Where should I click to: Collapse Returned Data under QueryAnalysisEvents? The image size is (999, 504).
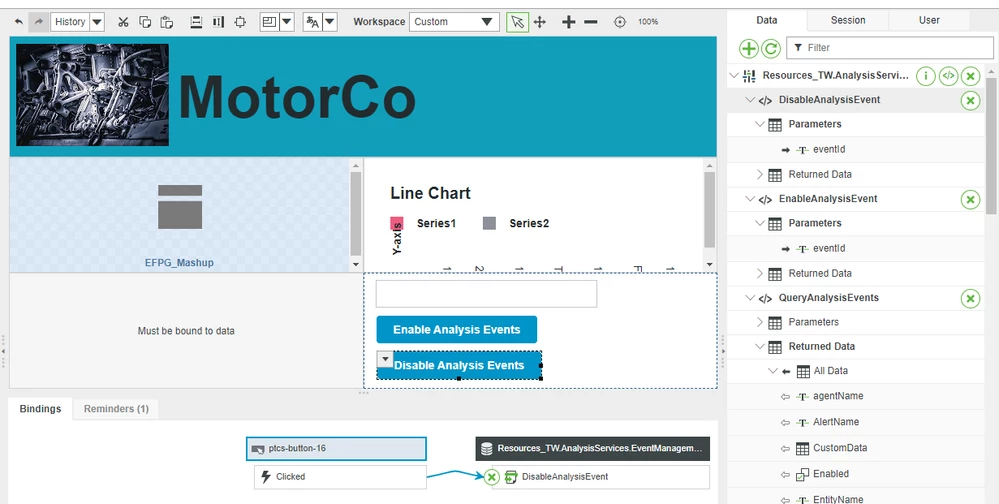(759, 347)
